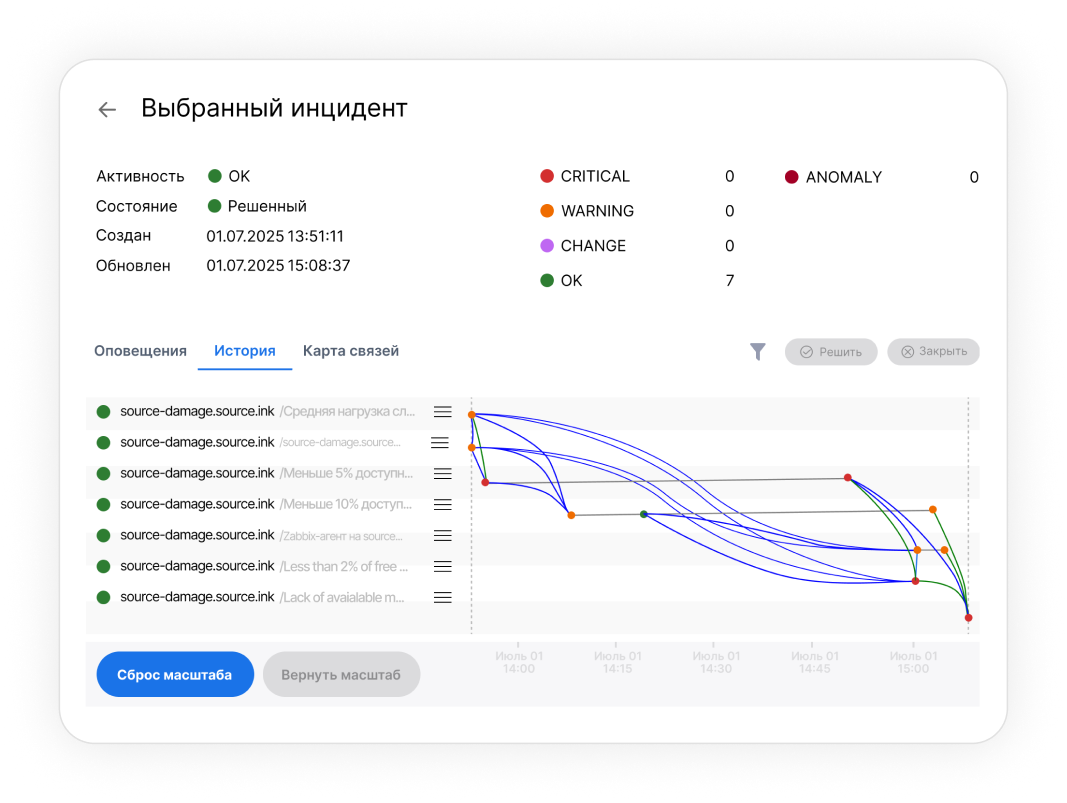
Task: Open hamburger menu for Zabbix-агент row
Action: point(442,535)
